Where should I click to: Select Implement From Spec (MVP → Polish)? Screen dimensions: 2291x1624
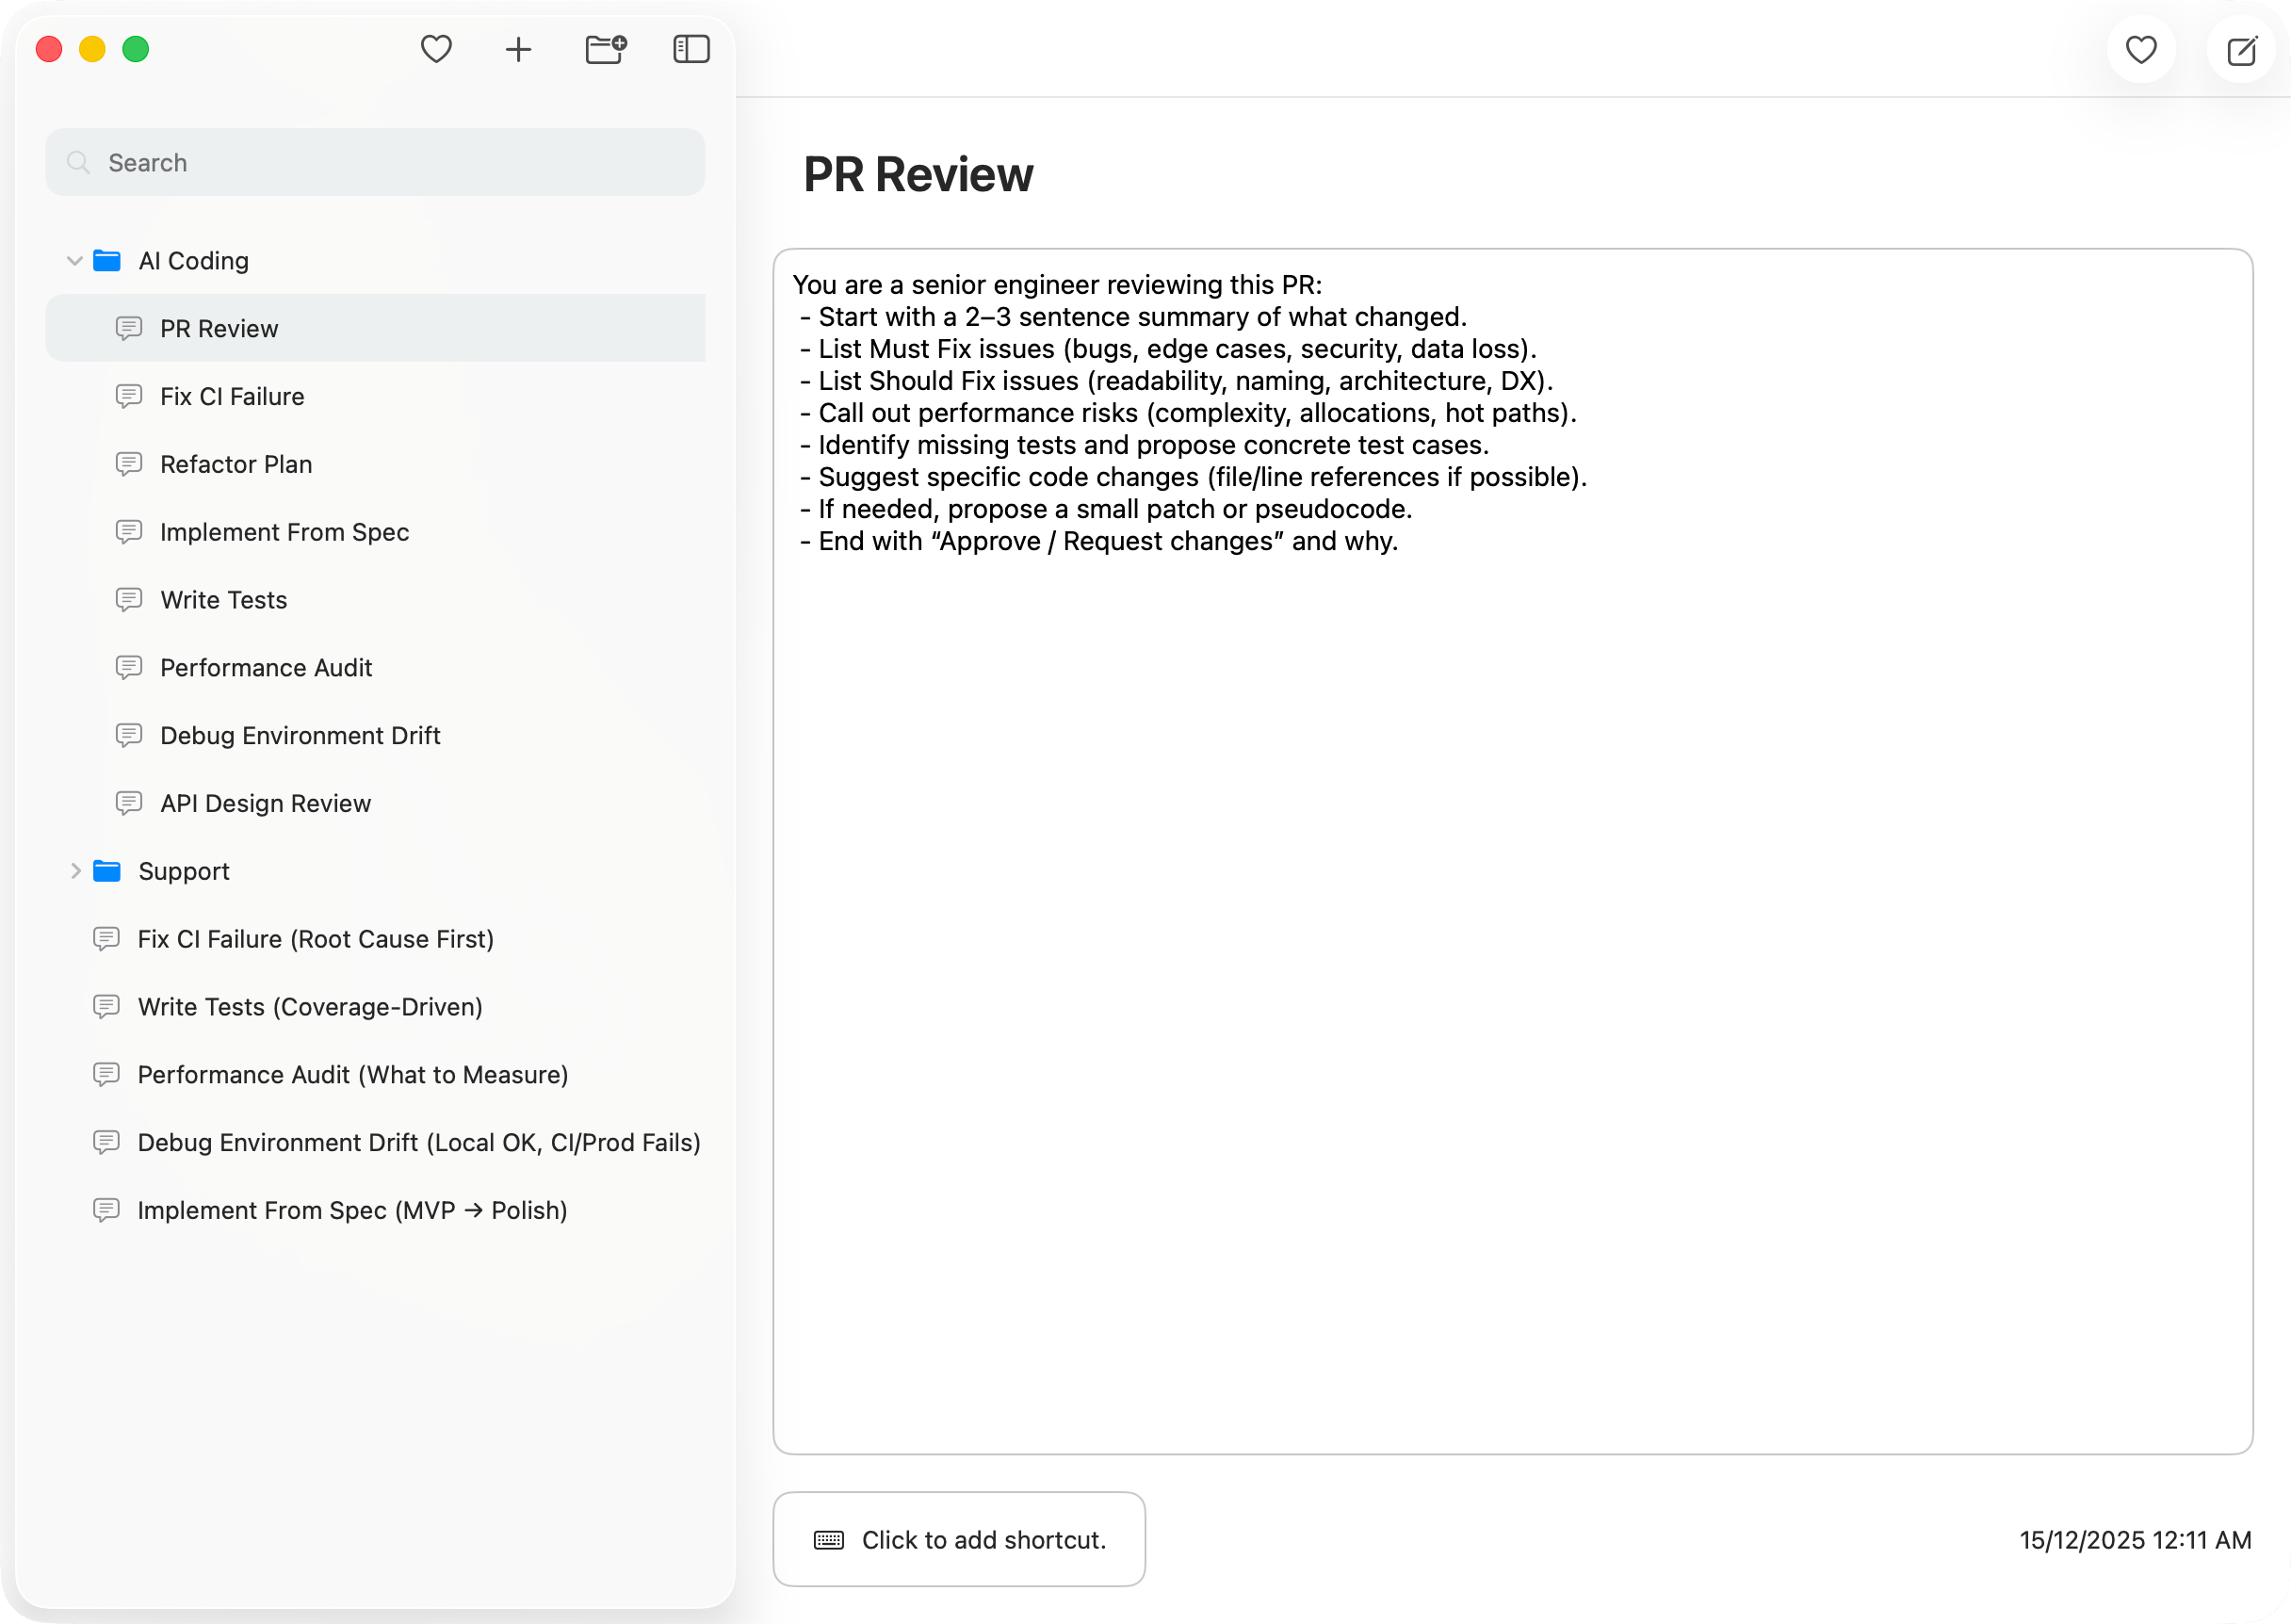click(351, 1210)
